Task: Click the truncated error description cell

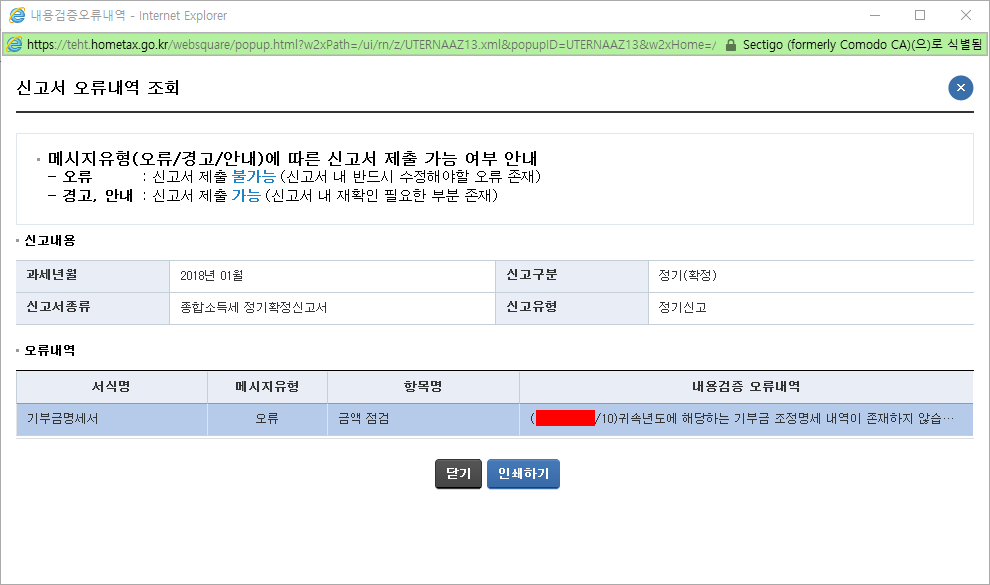Action: [746, 419]
